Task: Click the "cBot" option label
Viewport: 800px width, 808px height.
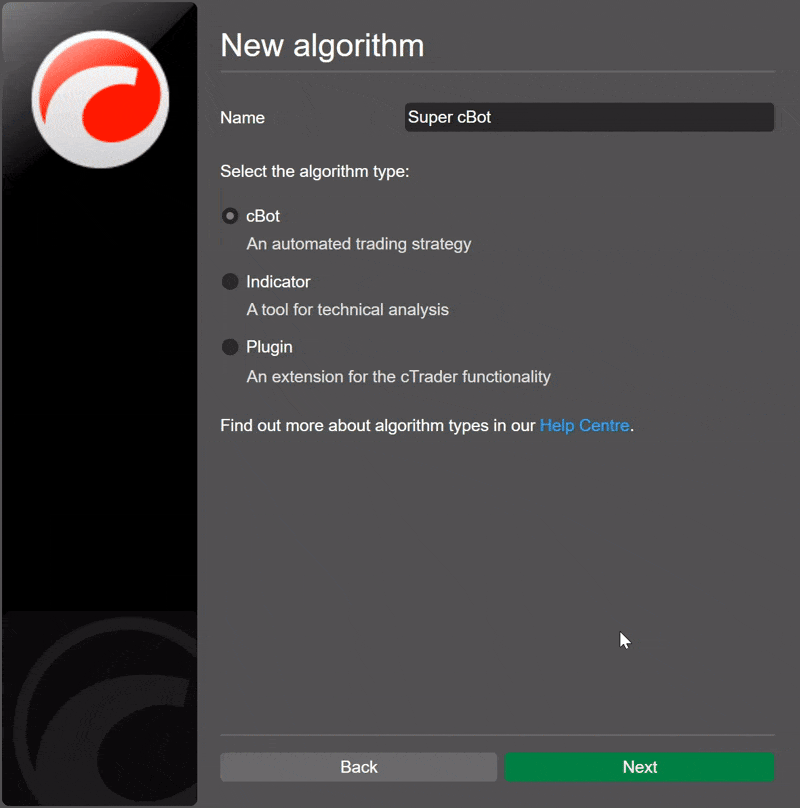Action: 263,216
